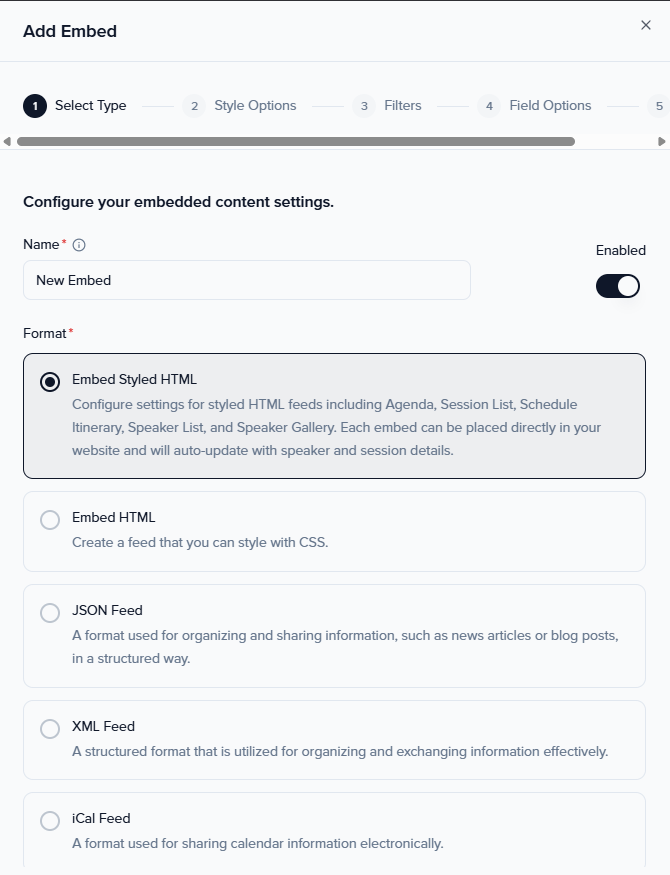Click the partially visible step 5 circle
670x875 pixels.
[657, 106]
